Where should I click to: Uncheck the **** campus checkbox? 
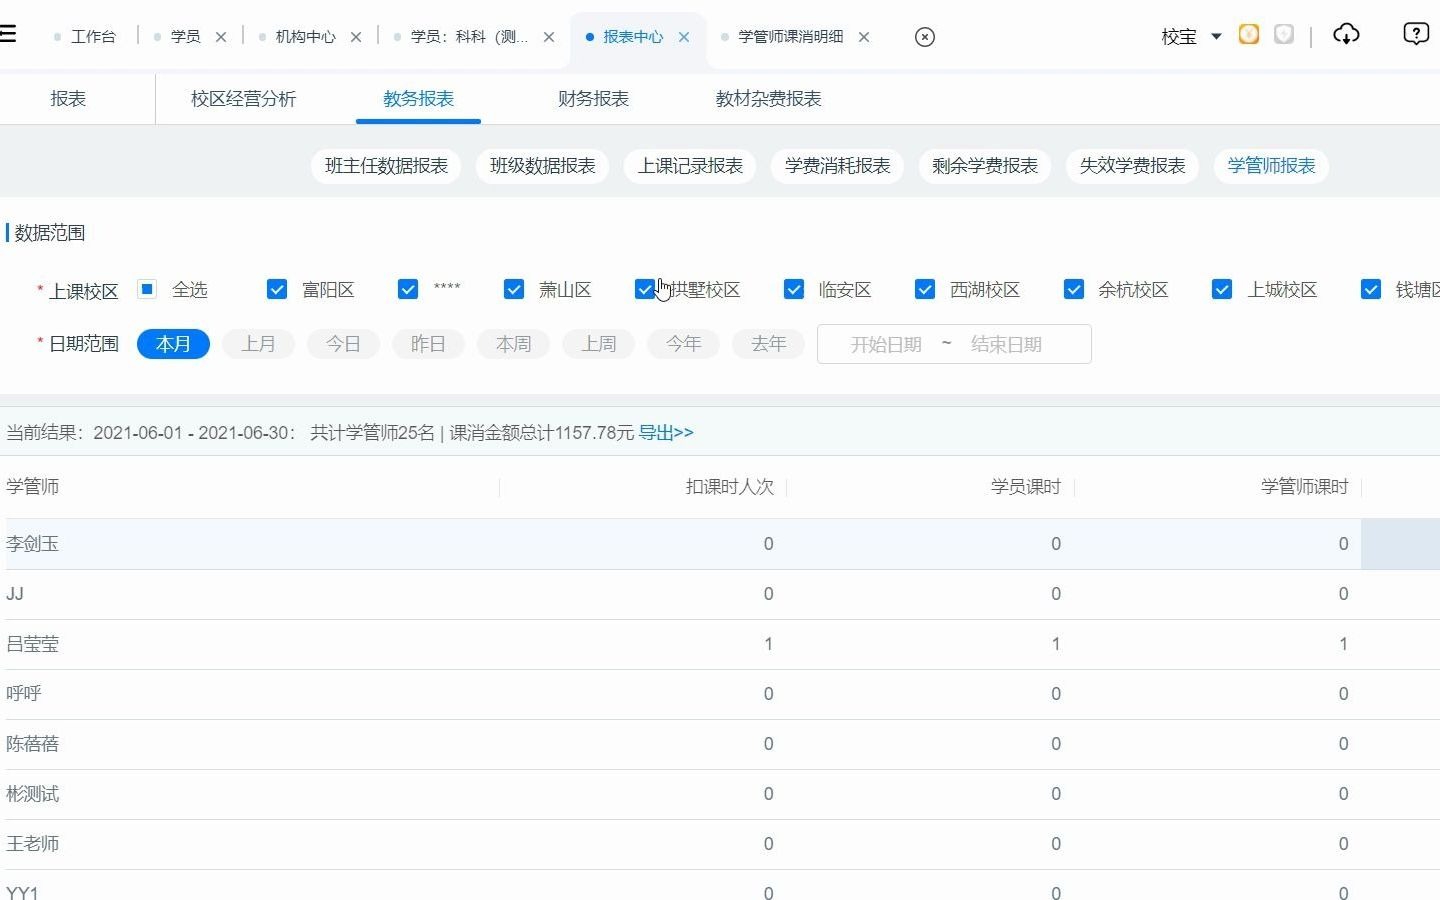[x=407, y=289]
